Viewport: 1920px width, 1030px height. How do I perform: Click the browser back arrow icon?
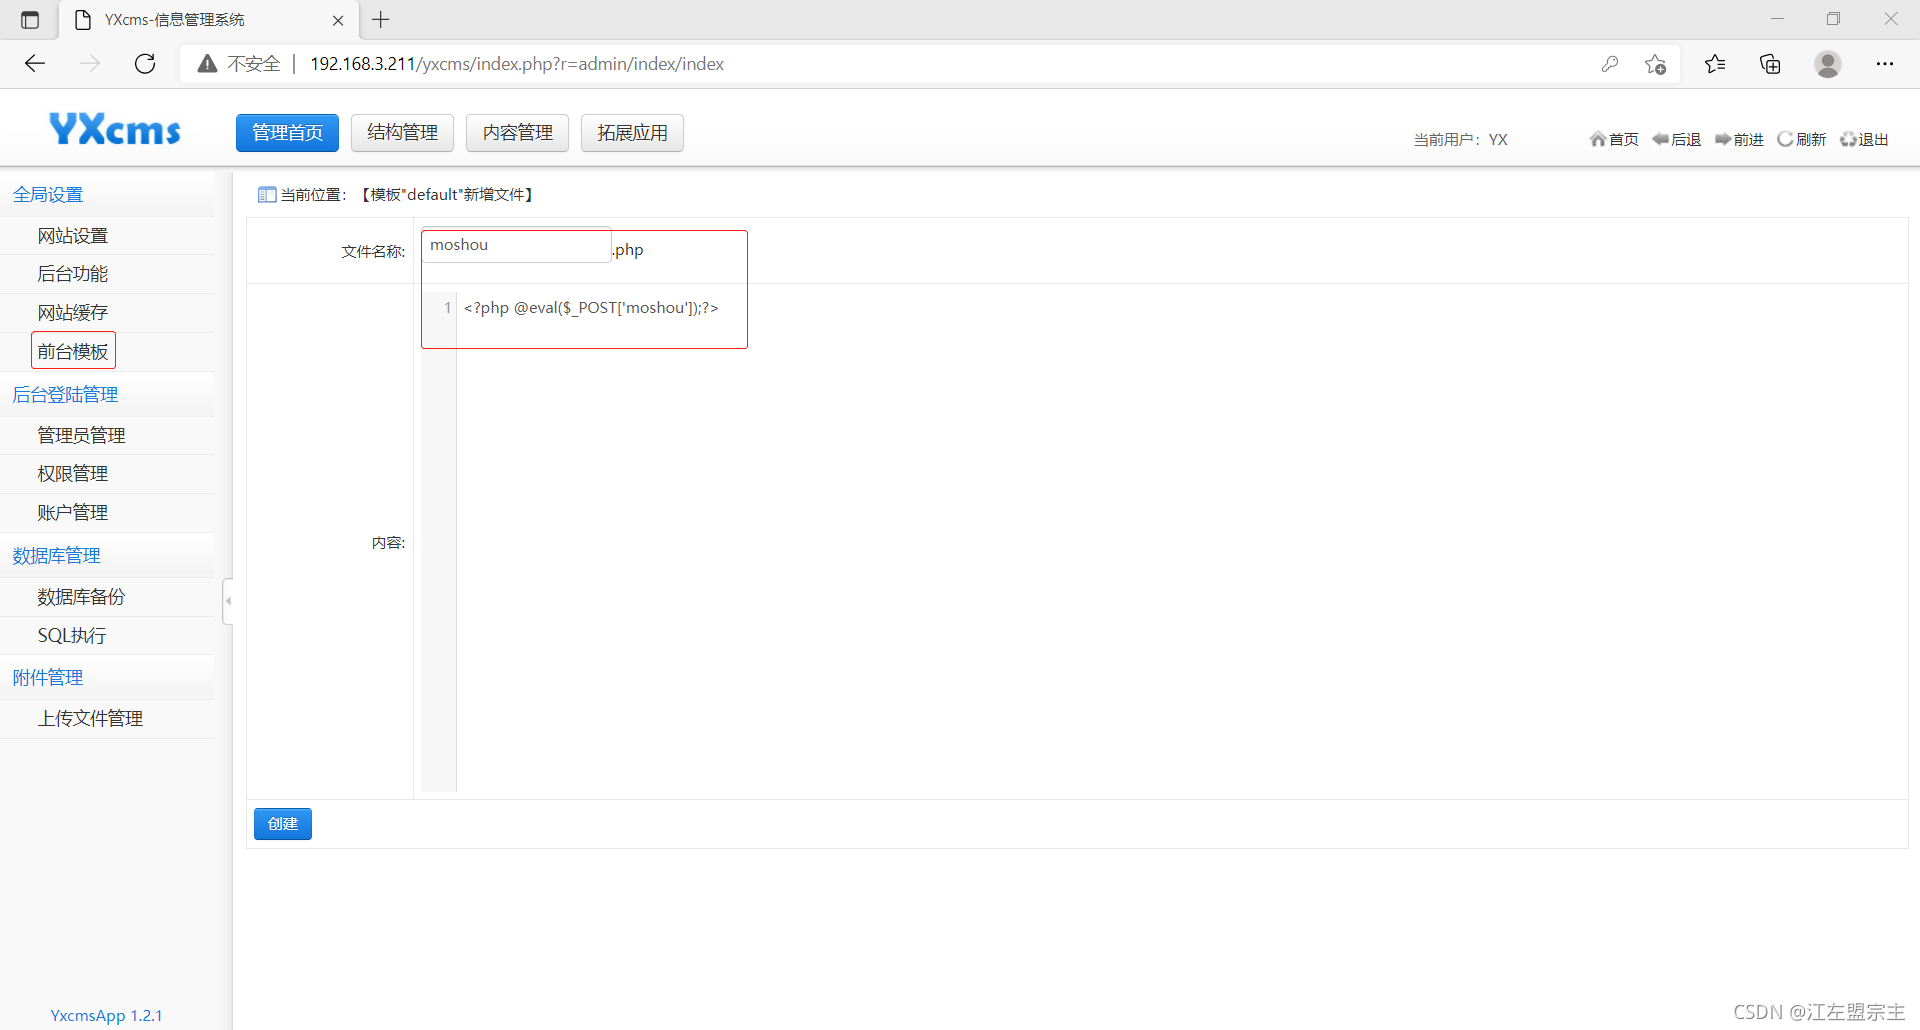(x=35, y=64)
